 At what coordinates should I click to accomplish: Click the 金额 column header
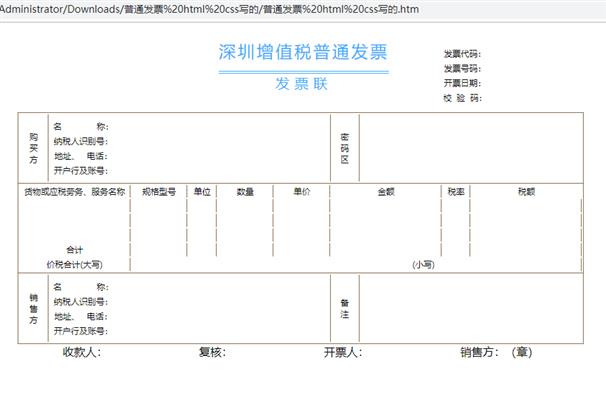(386, 192)
